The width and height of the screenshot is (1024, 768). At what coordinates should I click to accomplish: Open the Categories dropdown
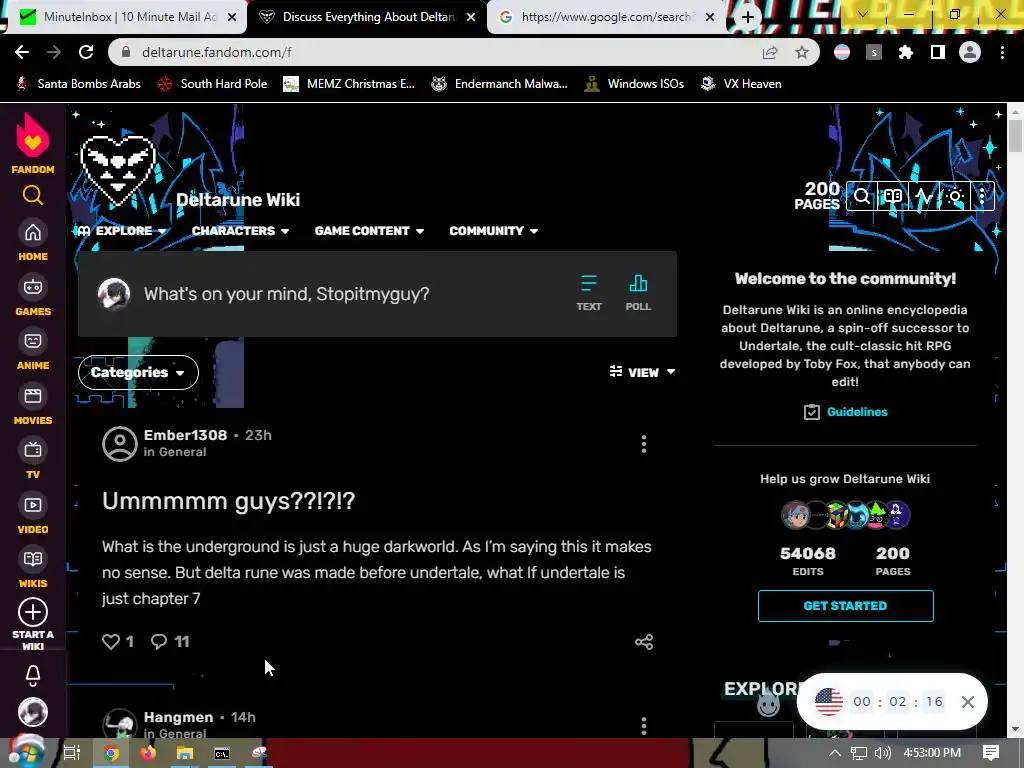(138, 372)
